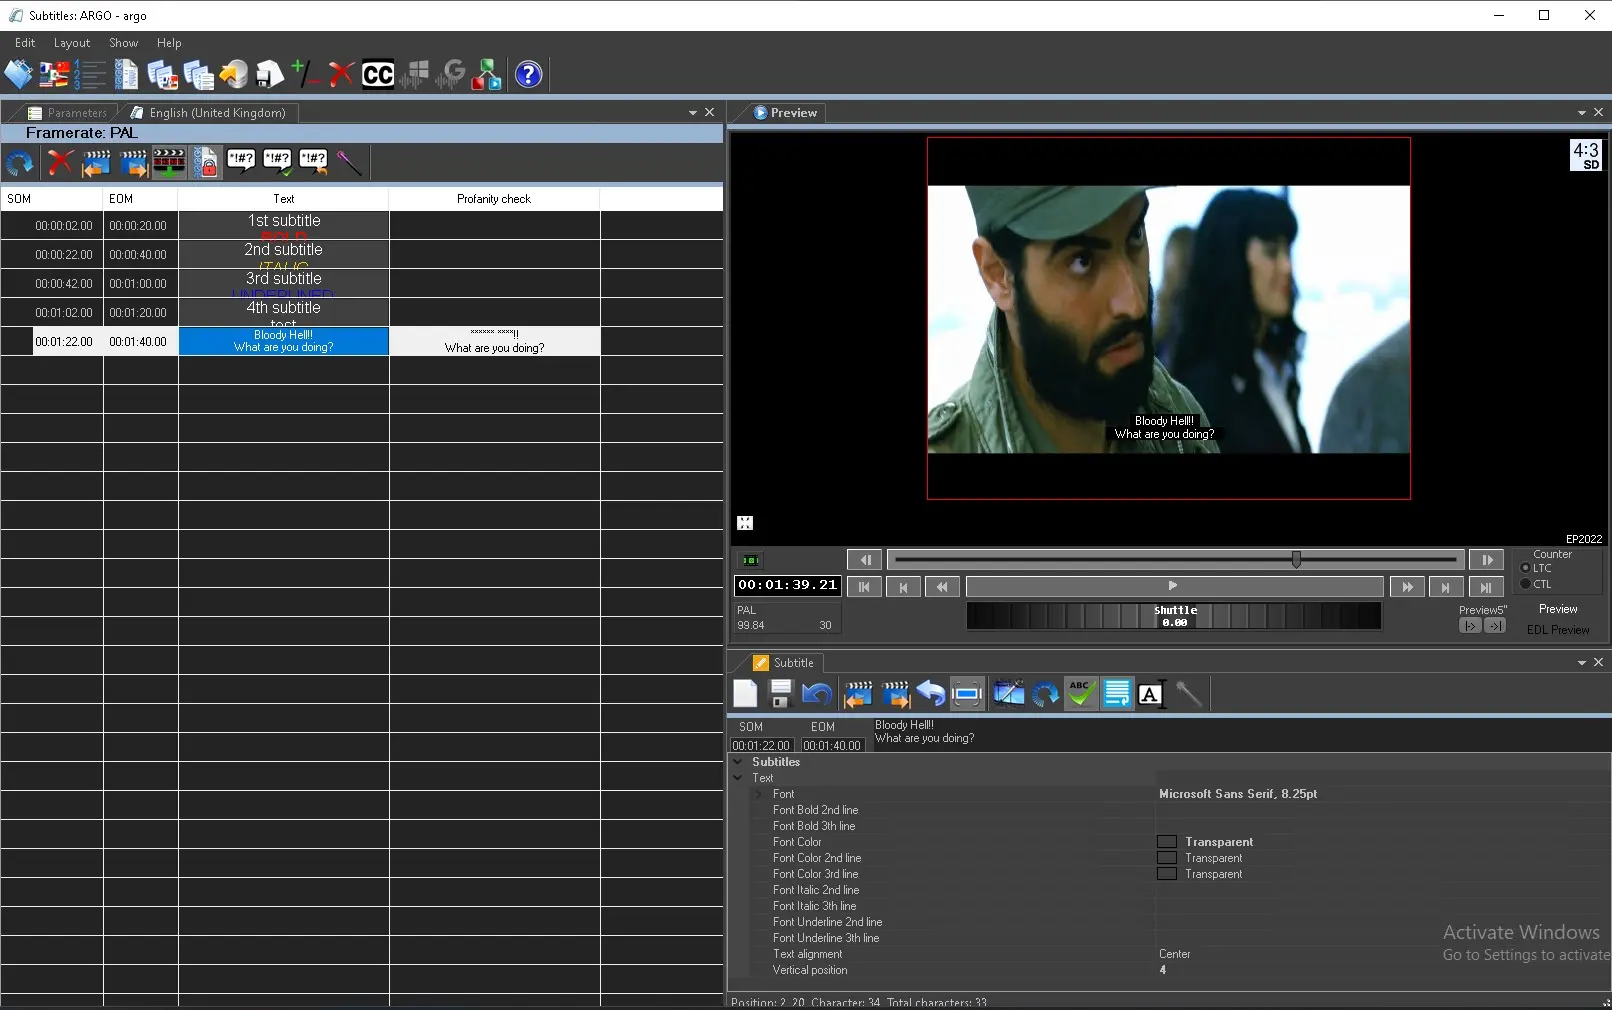
Task: Click the multi-language flags icon
Action: (x=54, y=75)
